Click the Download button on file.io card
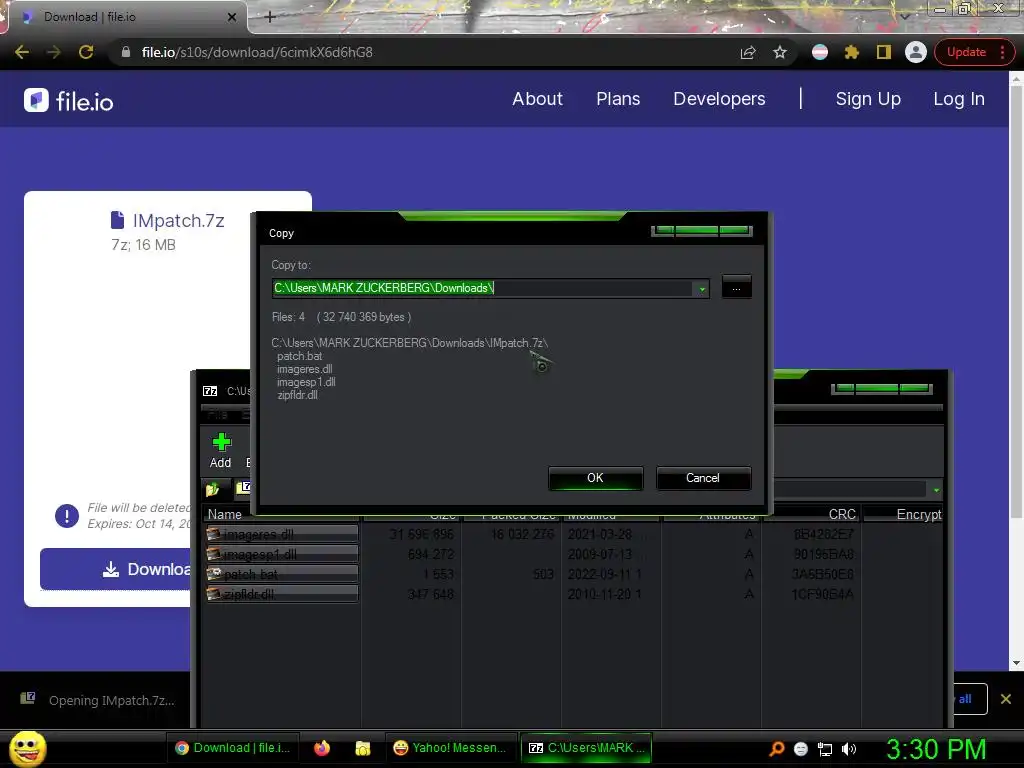The height and width of the screenshot is (768, 1024). pyautogui.click(x=116, y=569)
